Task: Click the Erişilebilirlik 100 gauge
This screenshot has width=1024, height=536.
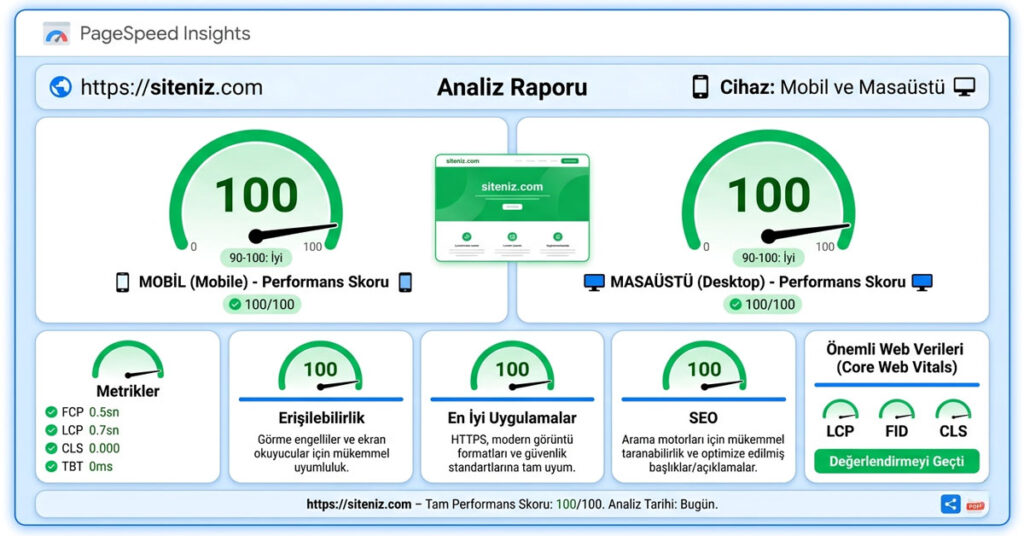Action: (320, 366)
